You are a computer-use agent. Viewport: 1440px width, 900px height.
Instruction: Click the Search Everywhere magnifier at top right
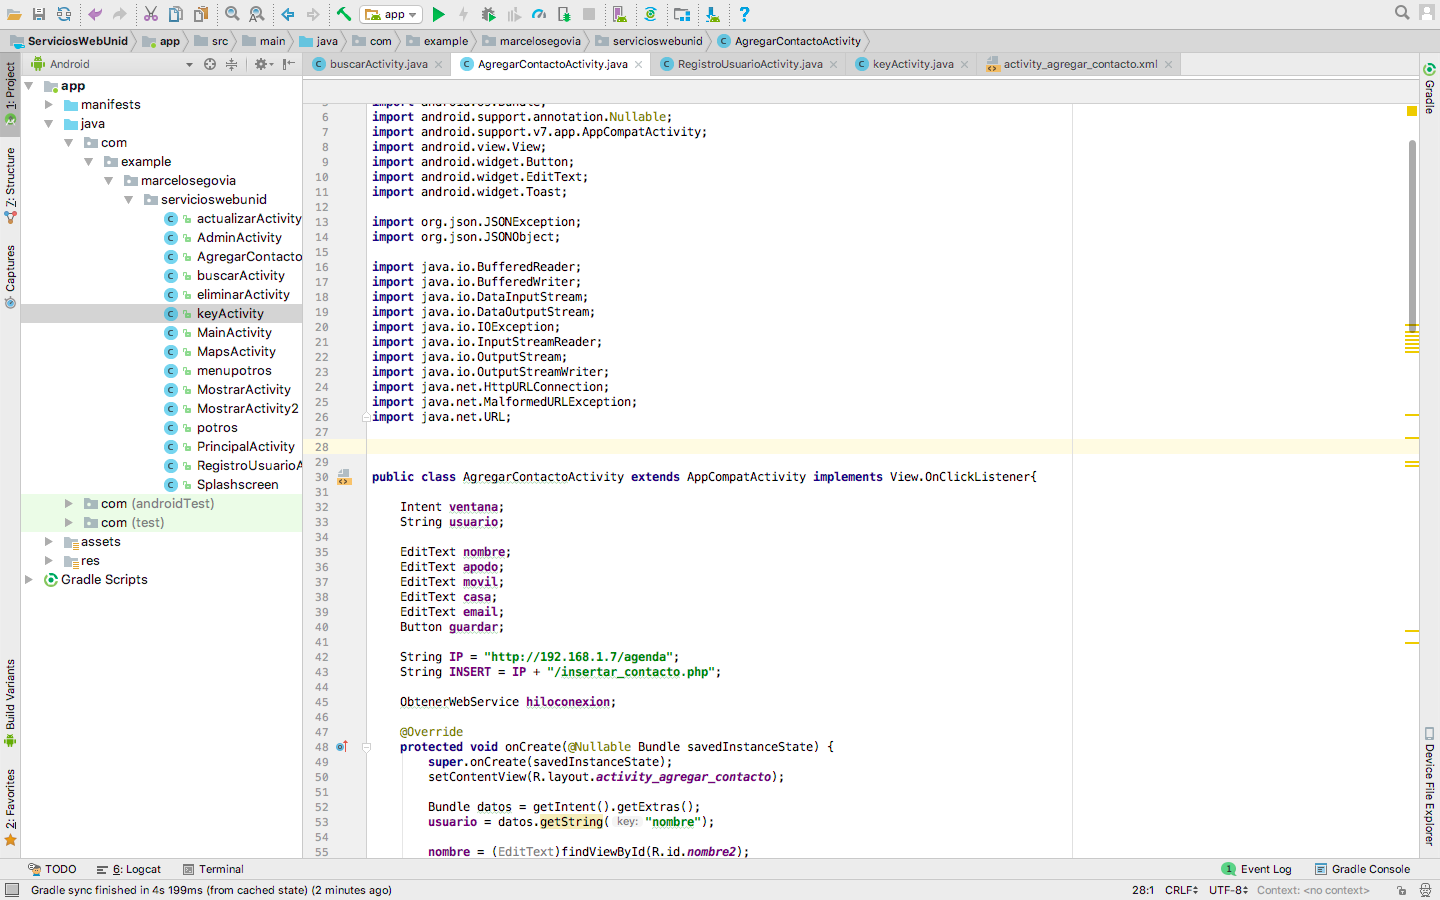pyautogui.click(x=1402, y=13)
